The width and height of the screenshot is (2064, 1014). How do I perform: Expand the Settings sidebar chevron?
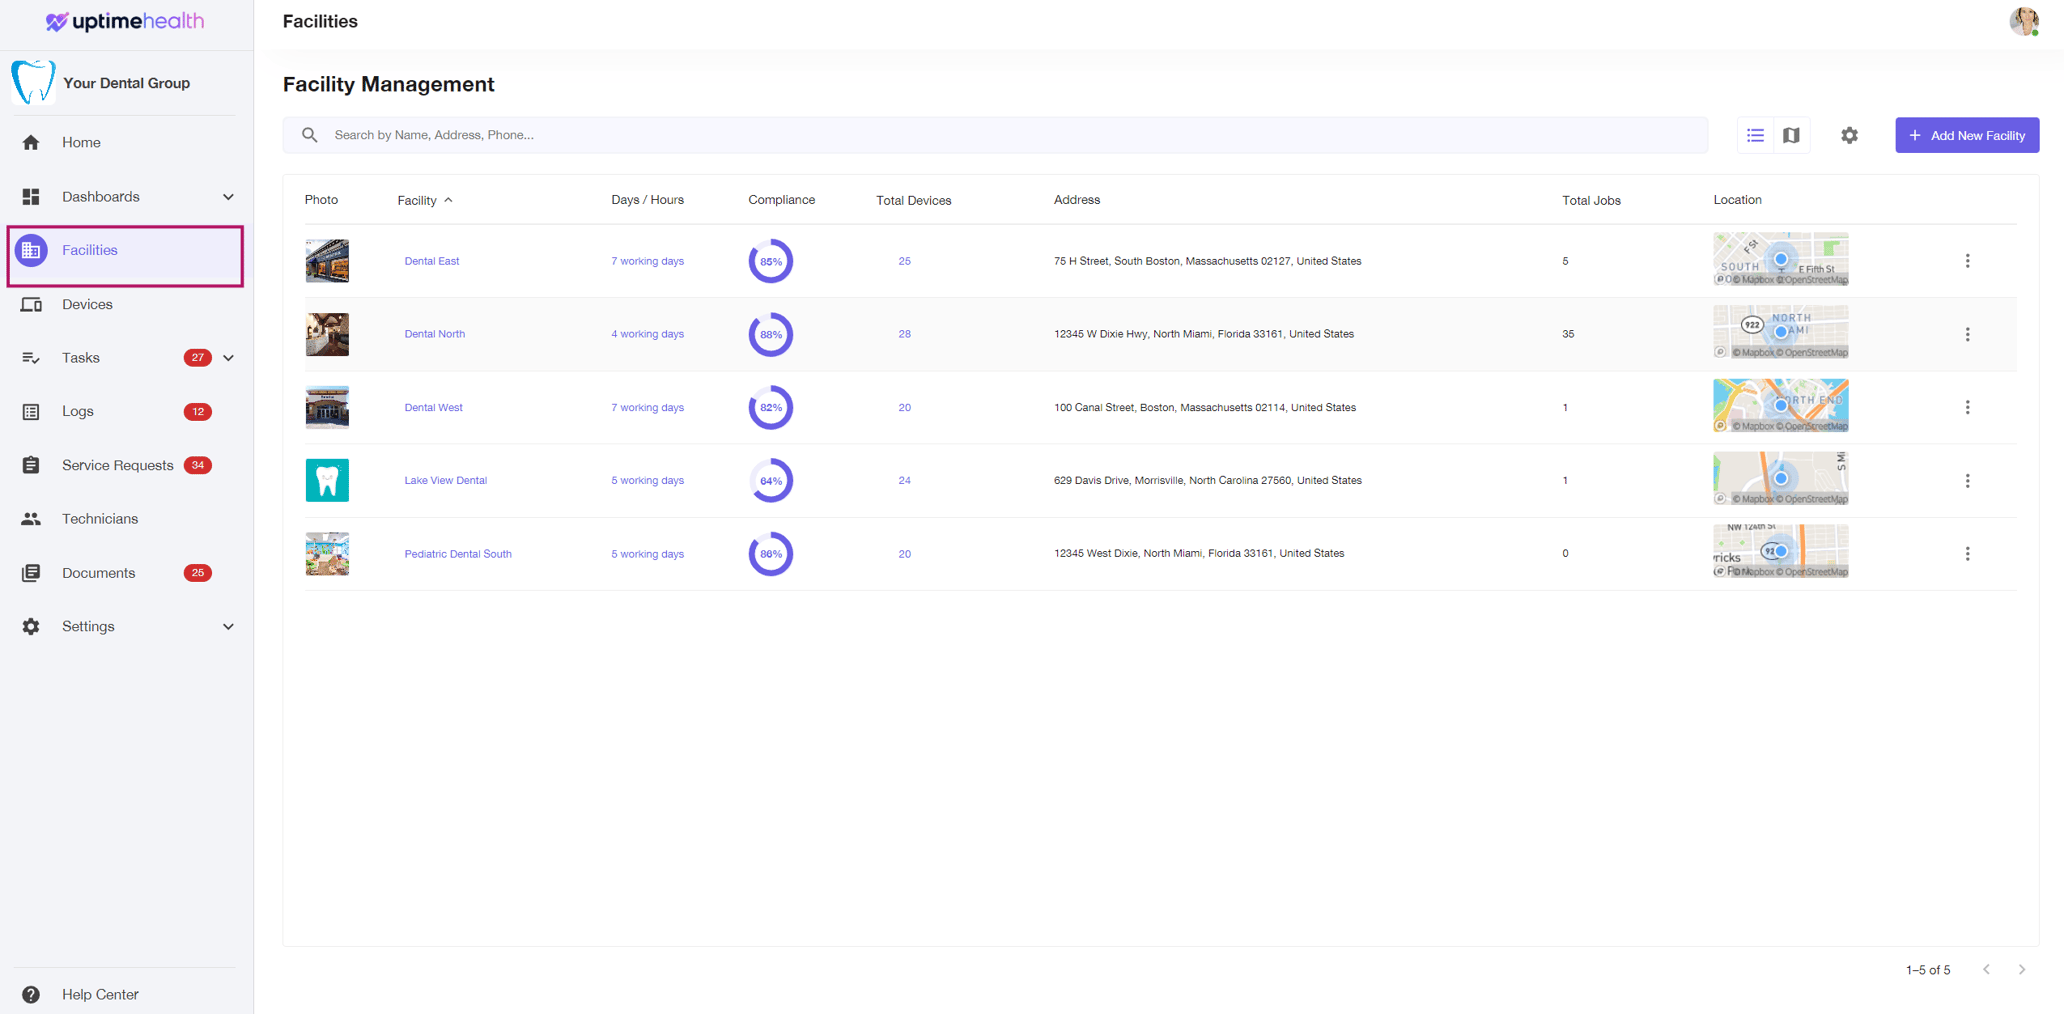[x=228, y=627]
